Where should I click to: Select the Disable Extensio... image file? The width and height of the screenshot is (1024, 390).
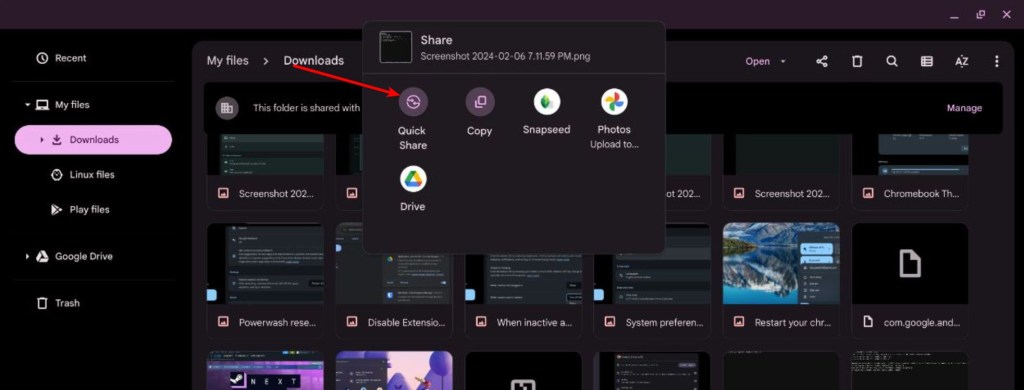[394, 281]
